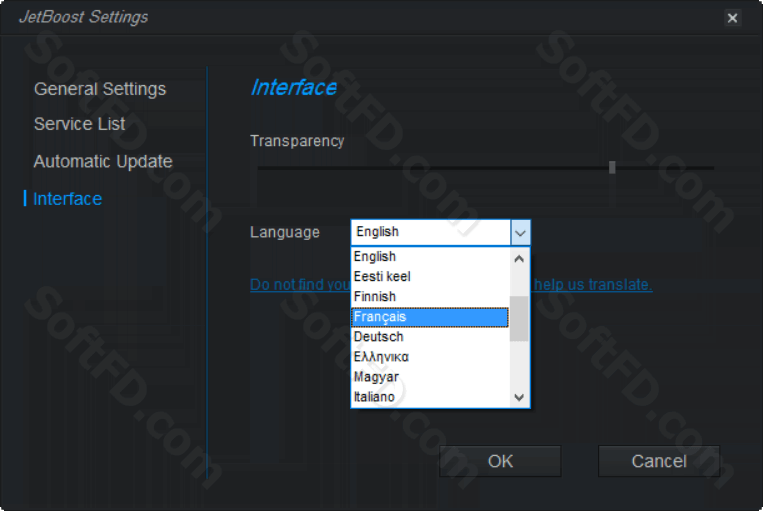763x511 pixels.
Task: Select Italiano from the language list
Action: coord(430,397)
